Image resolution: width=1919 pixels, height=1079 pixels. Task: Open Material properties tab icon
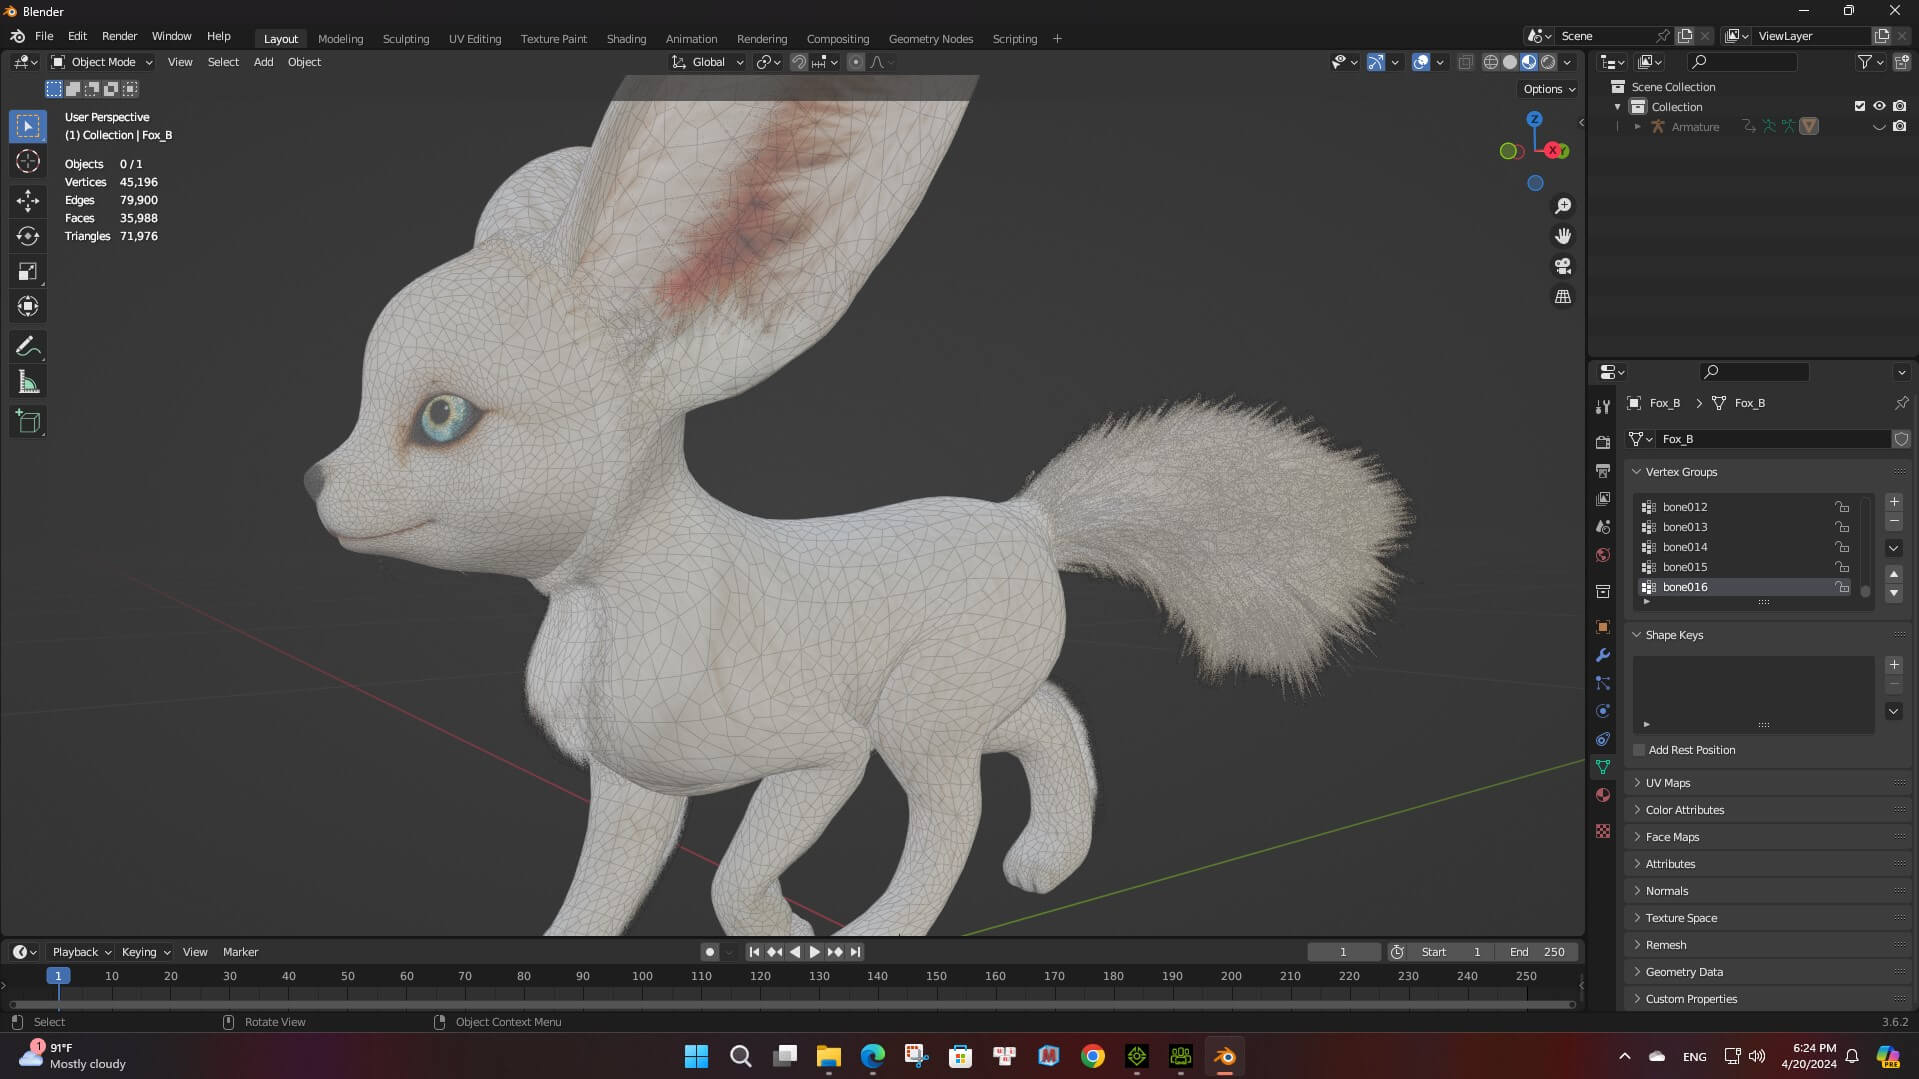[x=1603, y=795]
